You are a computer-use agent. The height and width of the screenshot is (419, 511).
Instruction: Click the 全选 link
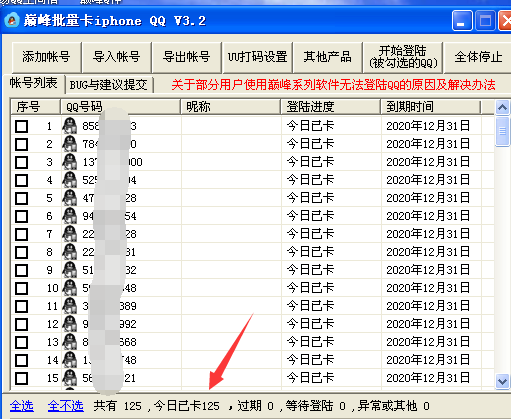tap(22, 406)
